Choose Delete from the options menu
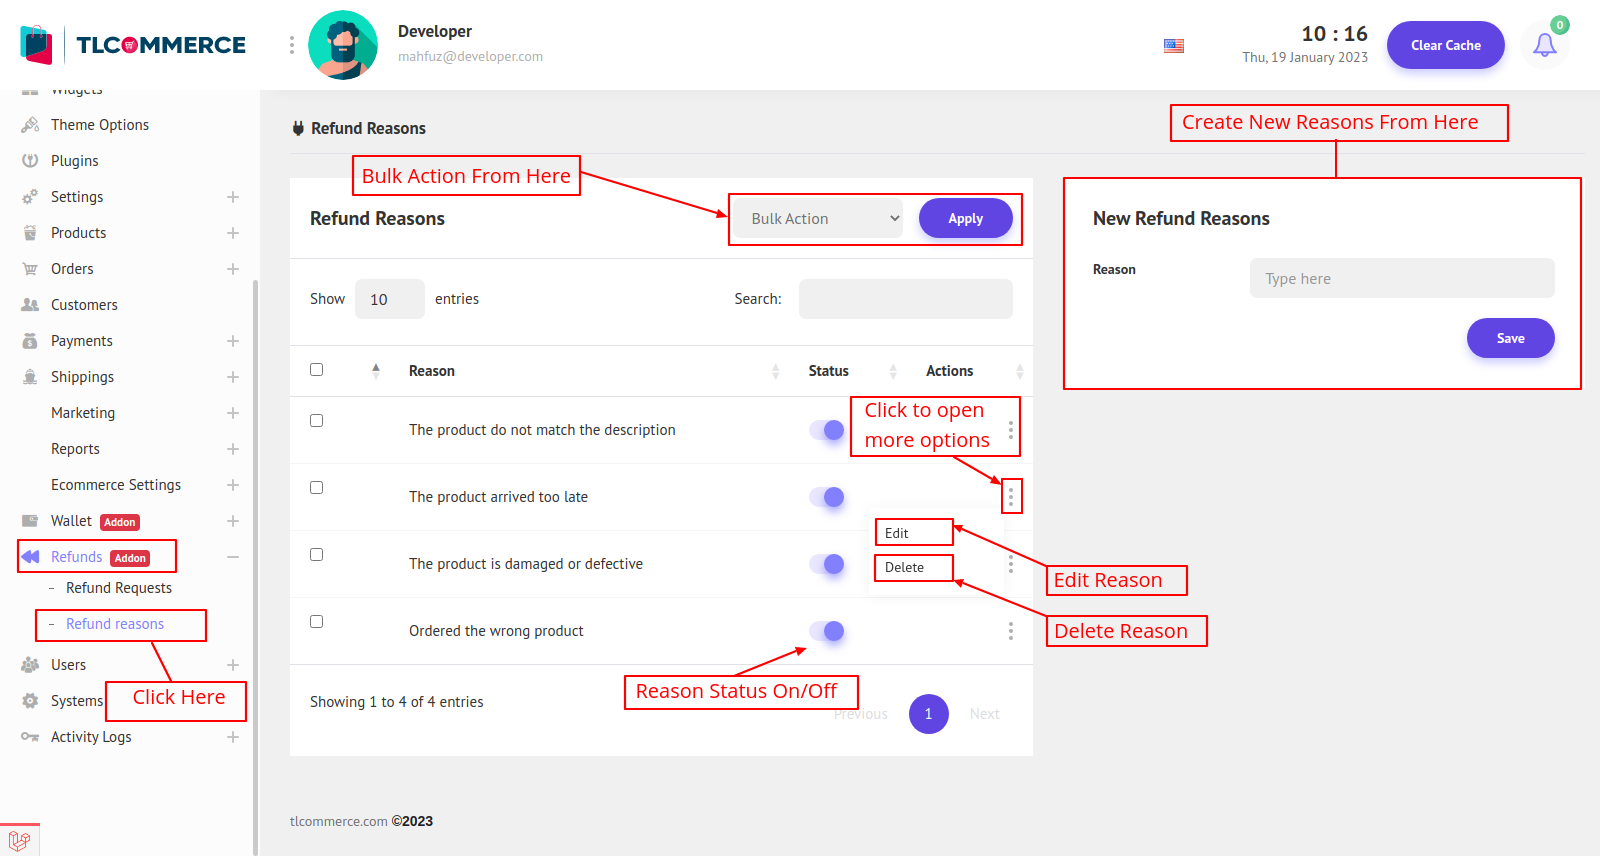1600x856 pixels. [905, 567]
